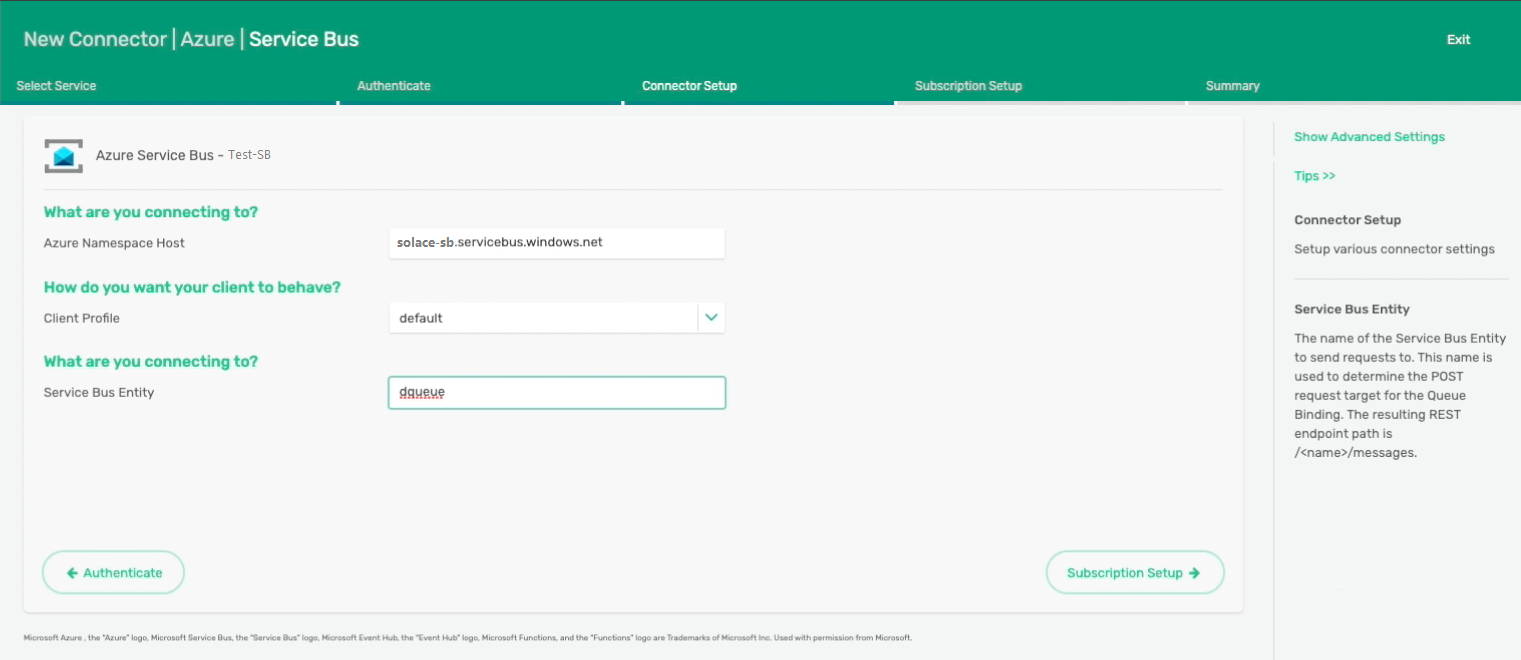Click the Service Bus Entity help heading
1521x660 pixels.
coord(1351,310)
